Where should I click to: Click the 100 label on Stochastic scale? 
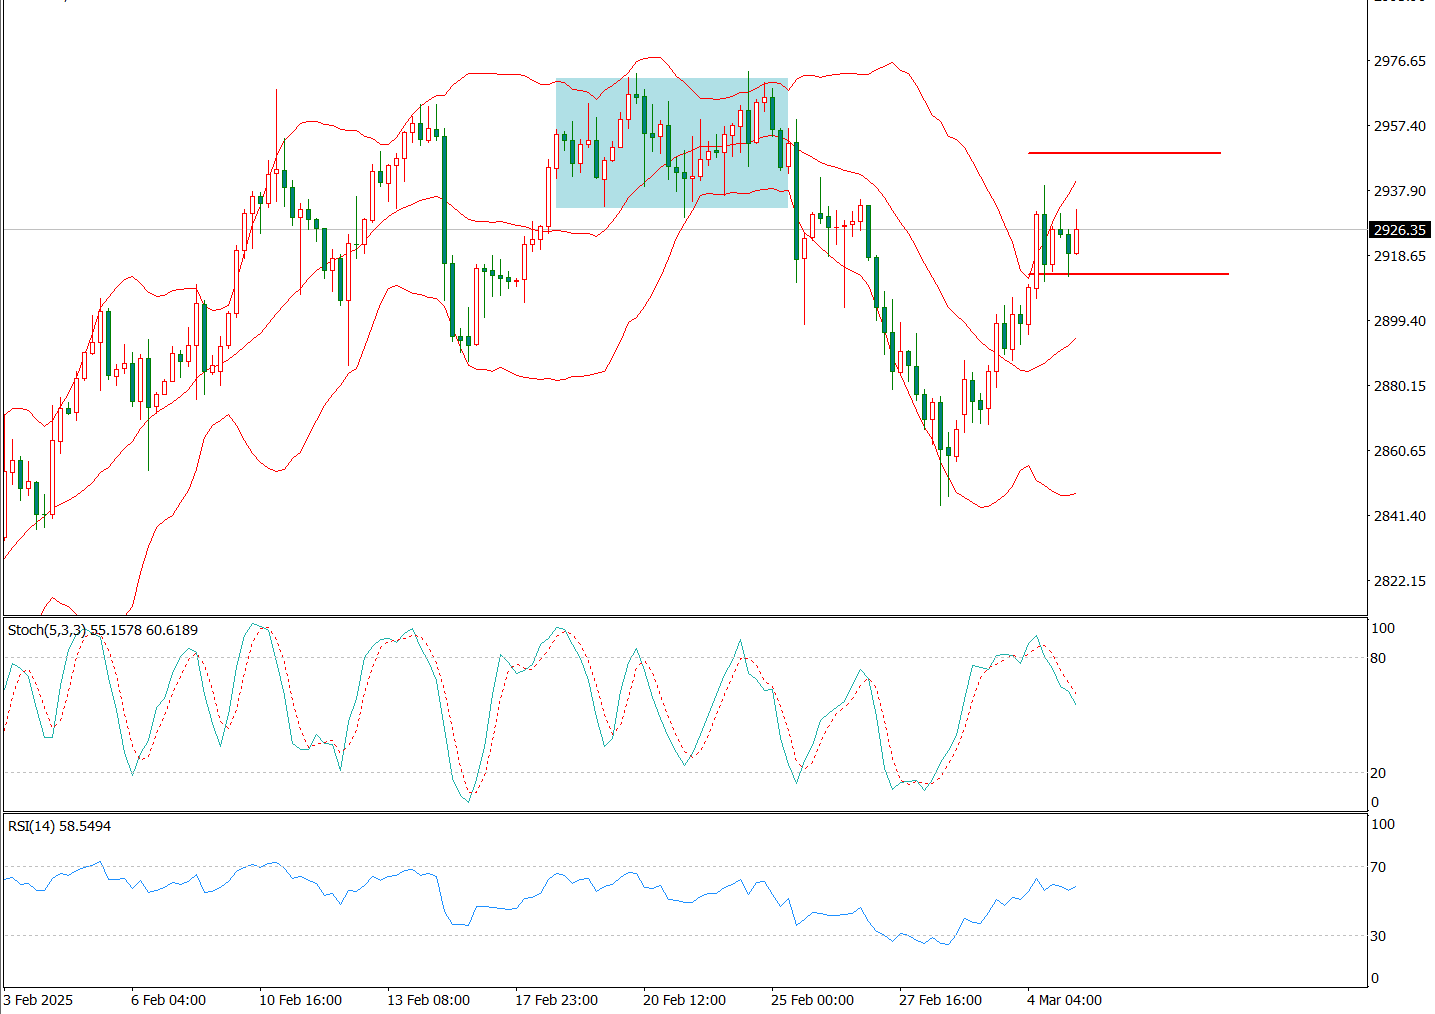[x=1382, y=629]
